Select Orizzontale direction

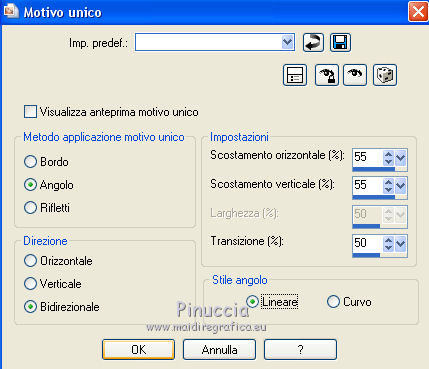pos(30,261)
